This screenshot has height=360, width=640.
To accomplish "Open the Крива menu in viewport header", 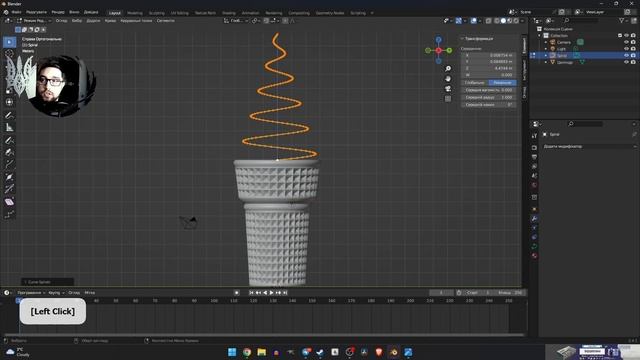I will coord(110,20).
